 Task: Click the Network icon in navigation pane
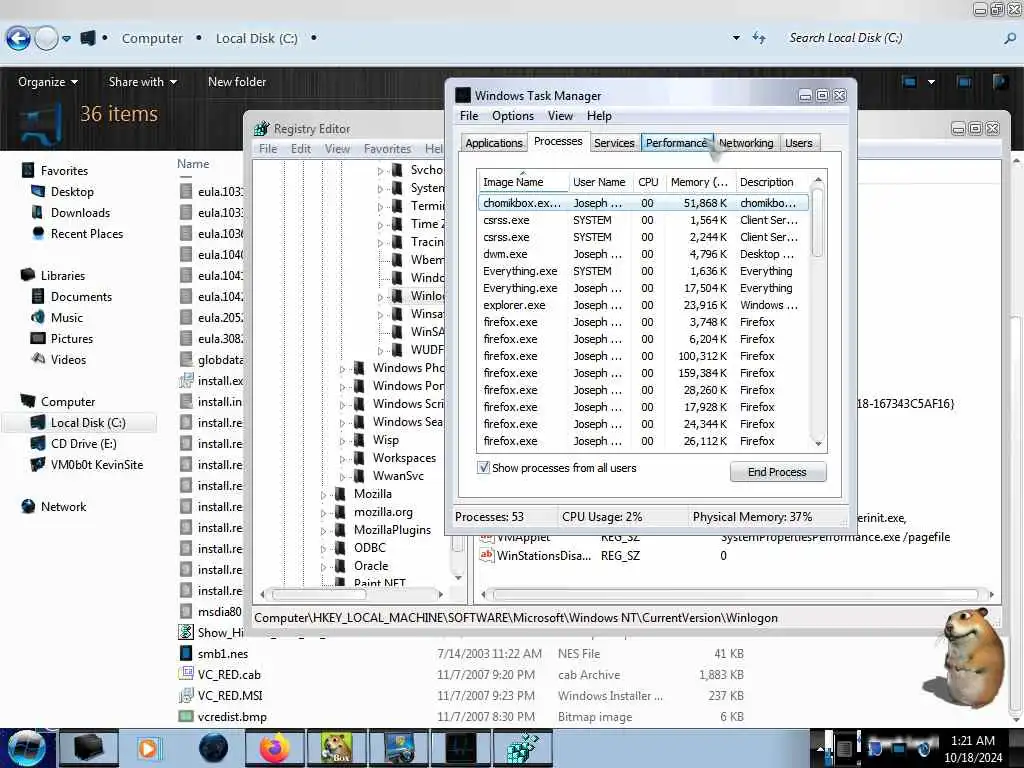(x=28, y=506)
